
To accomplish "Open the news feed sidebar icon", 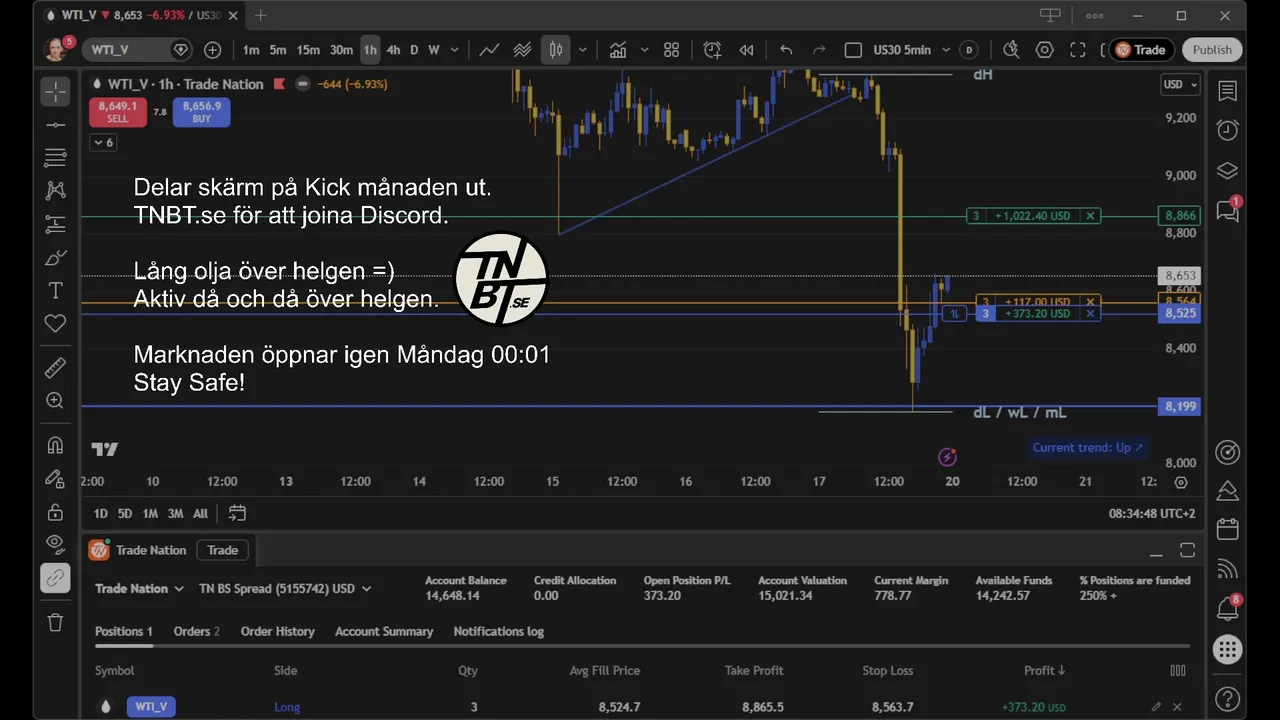I will (1227, 569).
